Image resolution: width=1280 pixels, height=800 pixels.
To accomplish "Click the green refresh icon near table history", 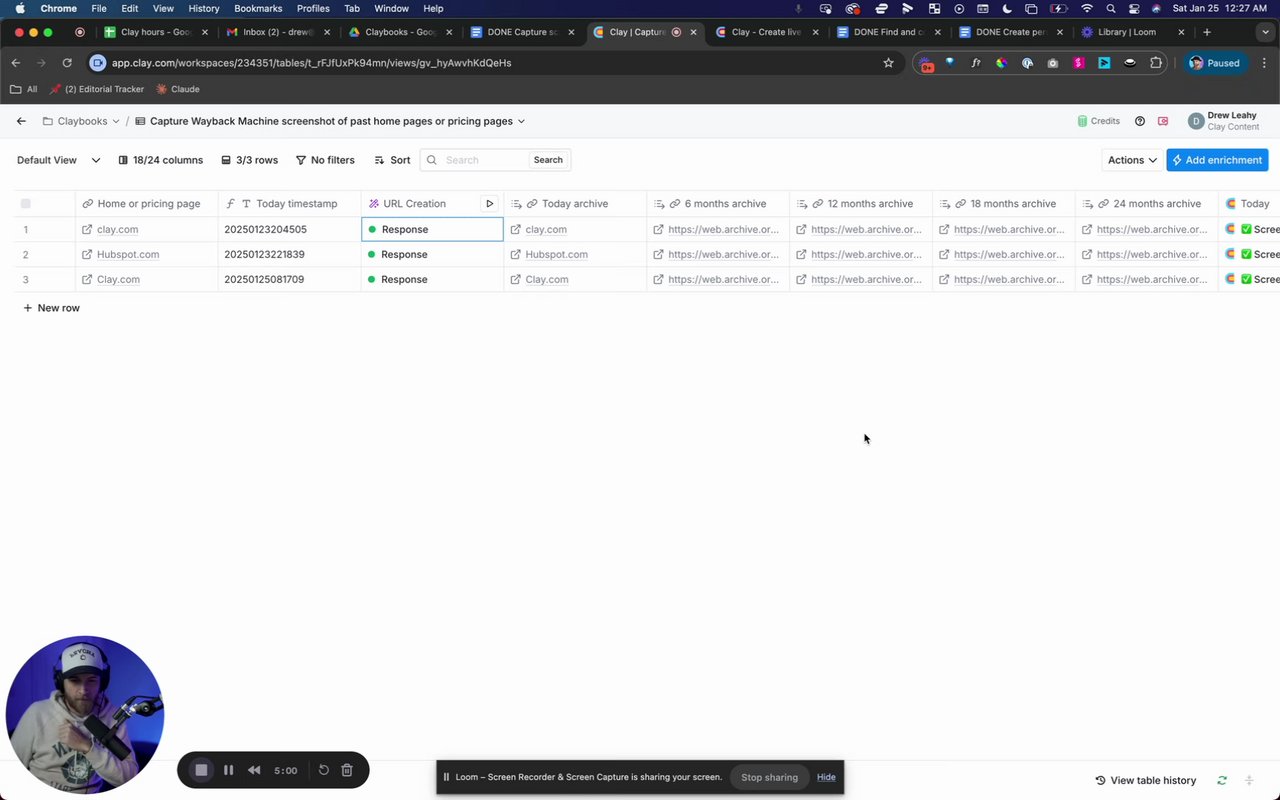I will (x=1222, y=780).
